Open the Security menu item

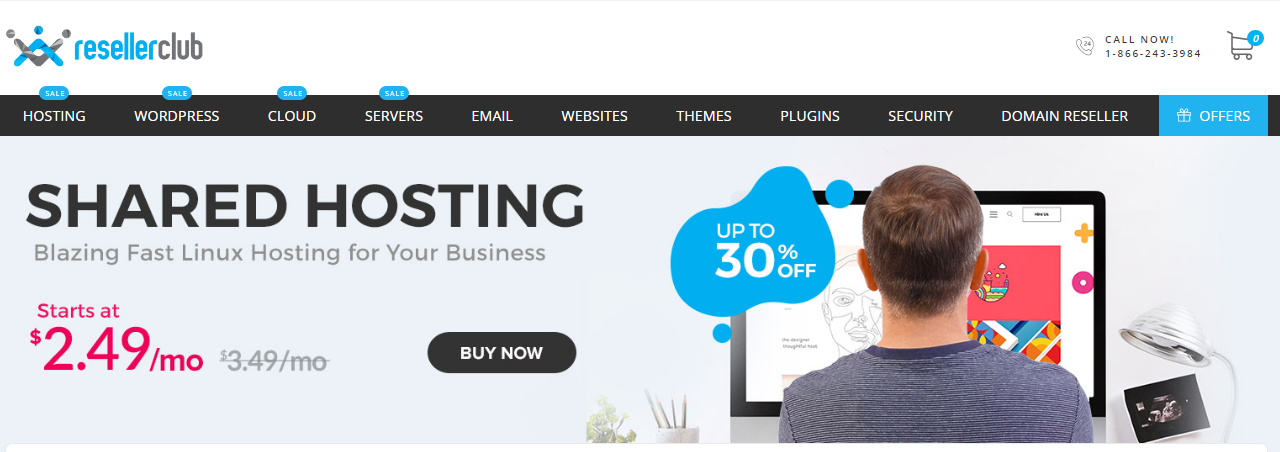pyautogui.click(x=920, y=116)
